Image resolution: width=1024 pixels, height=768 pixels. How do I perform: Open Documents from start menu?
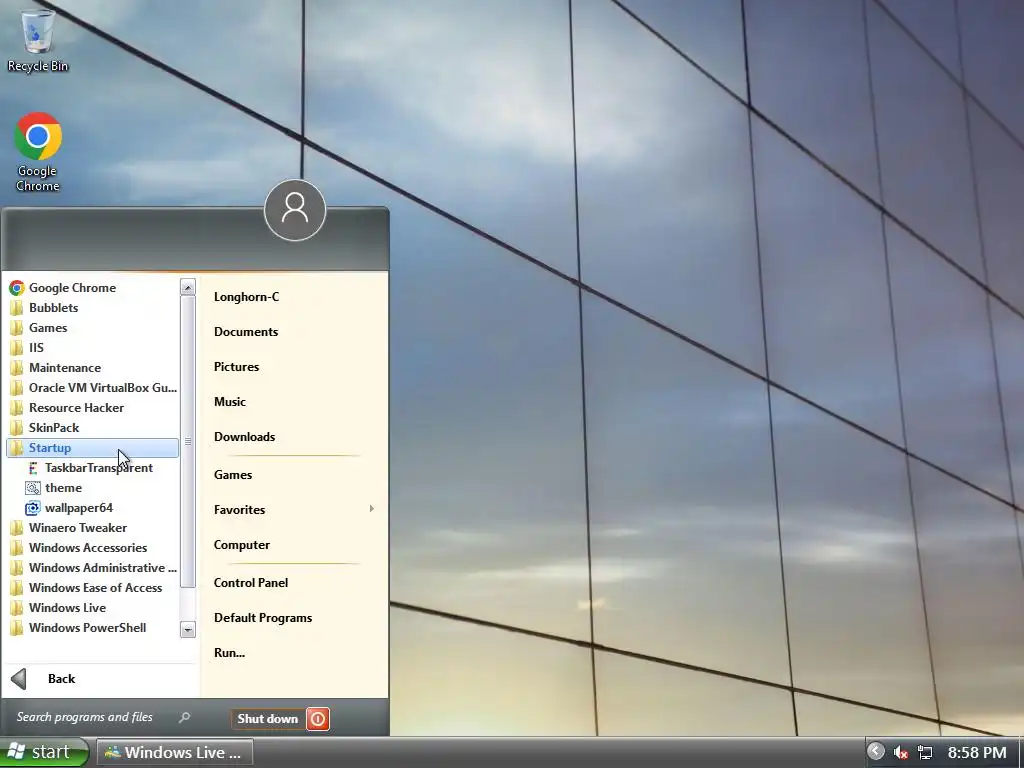[246, 332]
